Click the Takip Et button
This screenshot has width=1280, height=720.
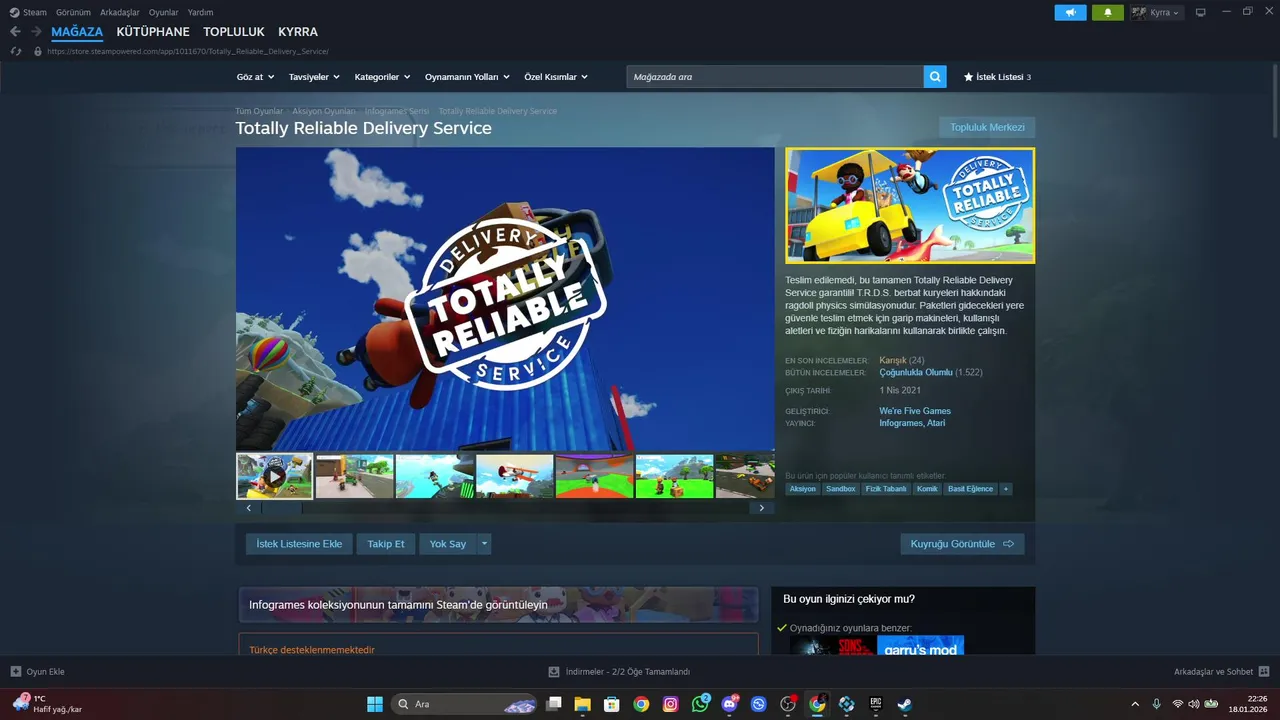(x=386, y=544)
